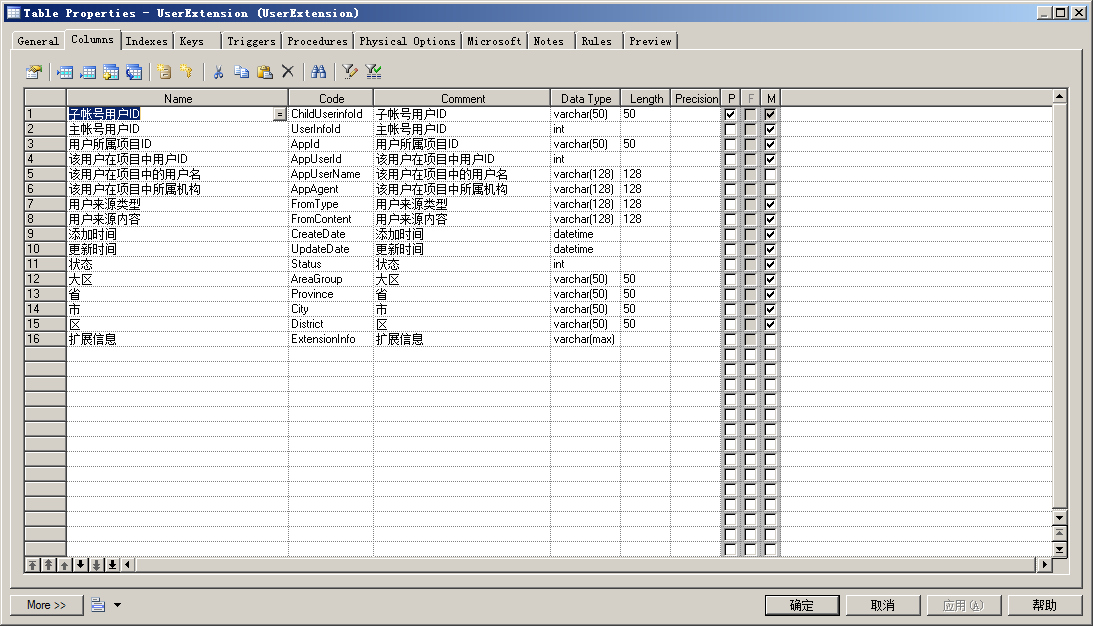Screen dimensions: 1093x626
Task: Check Primary key box for ChildUserinfoId row
Action: point(730,114)
